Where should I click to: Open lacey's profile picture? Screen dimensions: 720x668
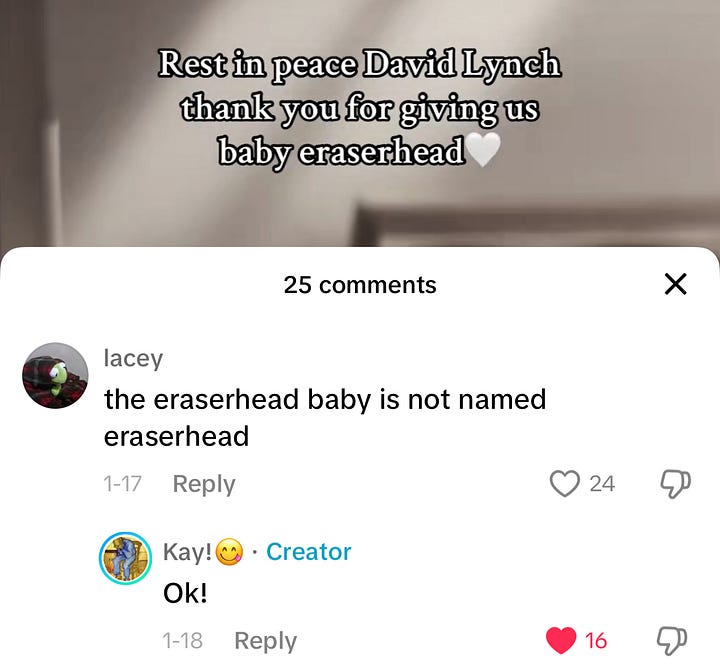55,376
